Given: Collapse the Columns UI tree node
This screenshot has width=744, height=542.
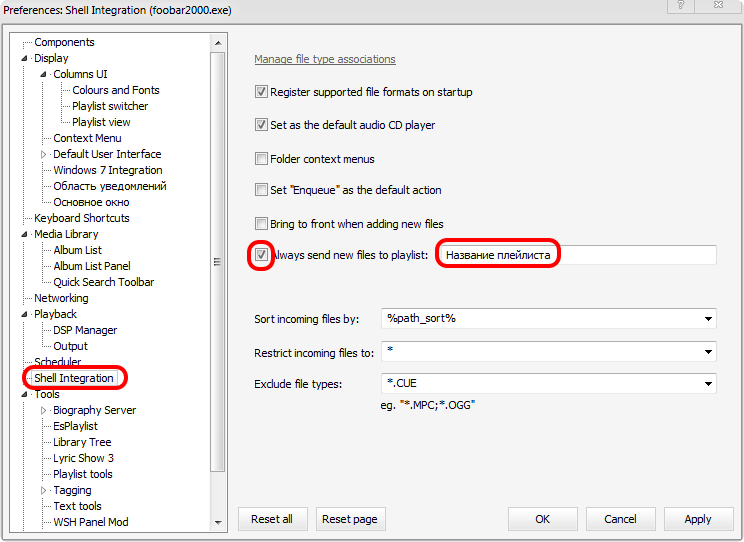Looking at the screenshot, I should point(44,74).
